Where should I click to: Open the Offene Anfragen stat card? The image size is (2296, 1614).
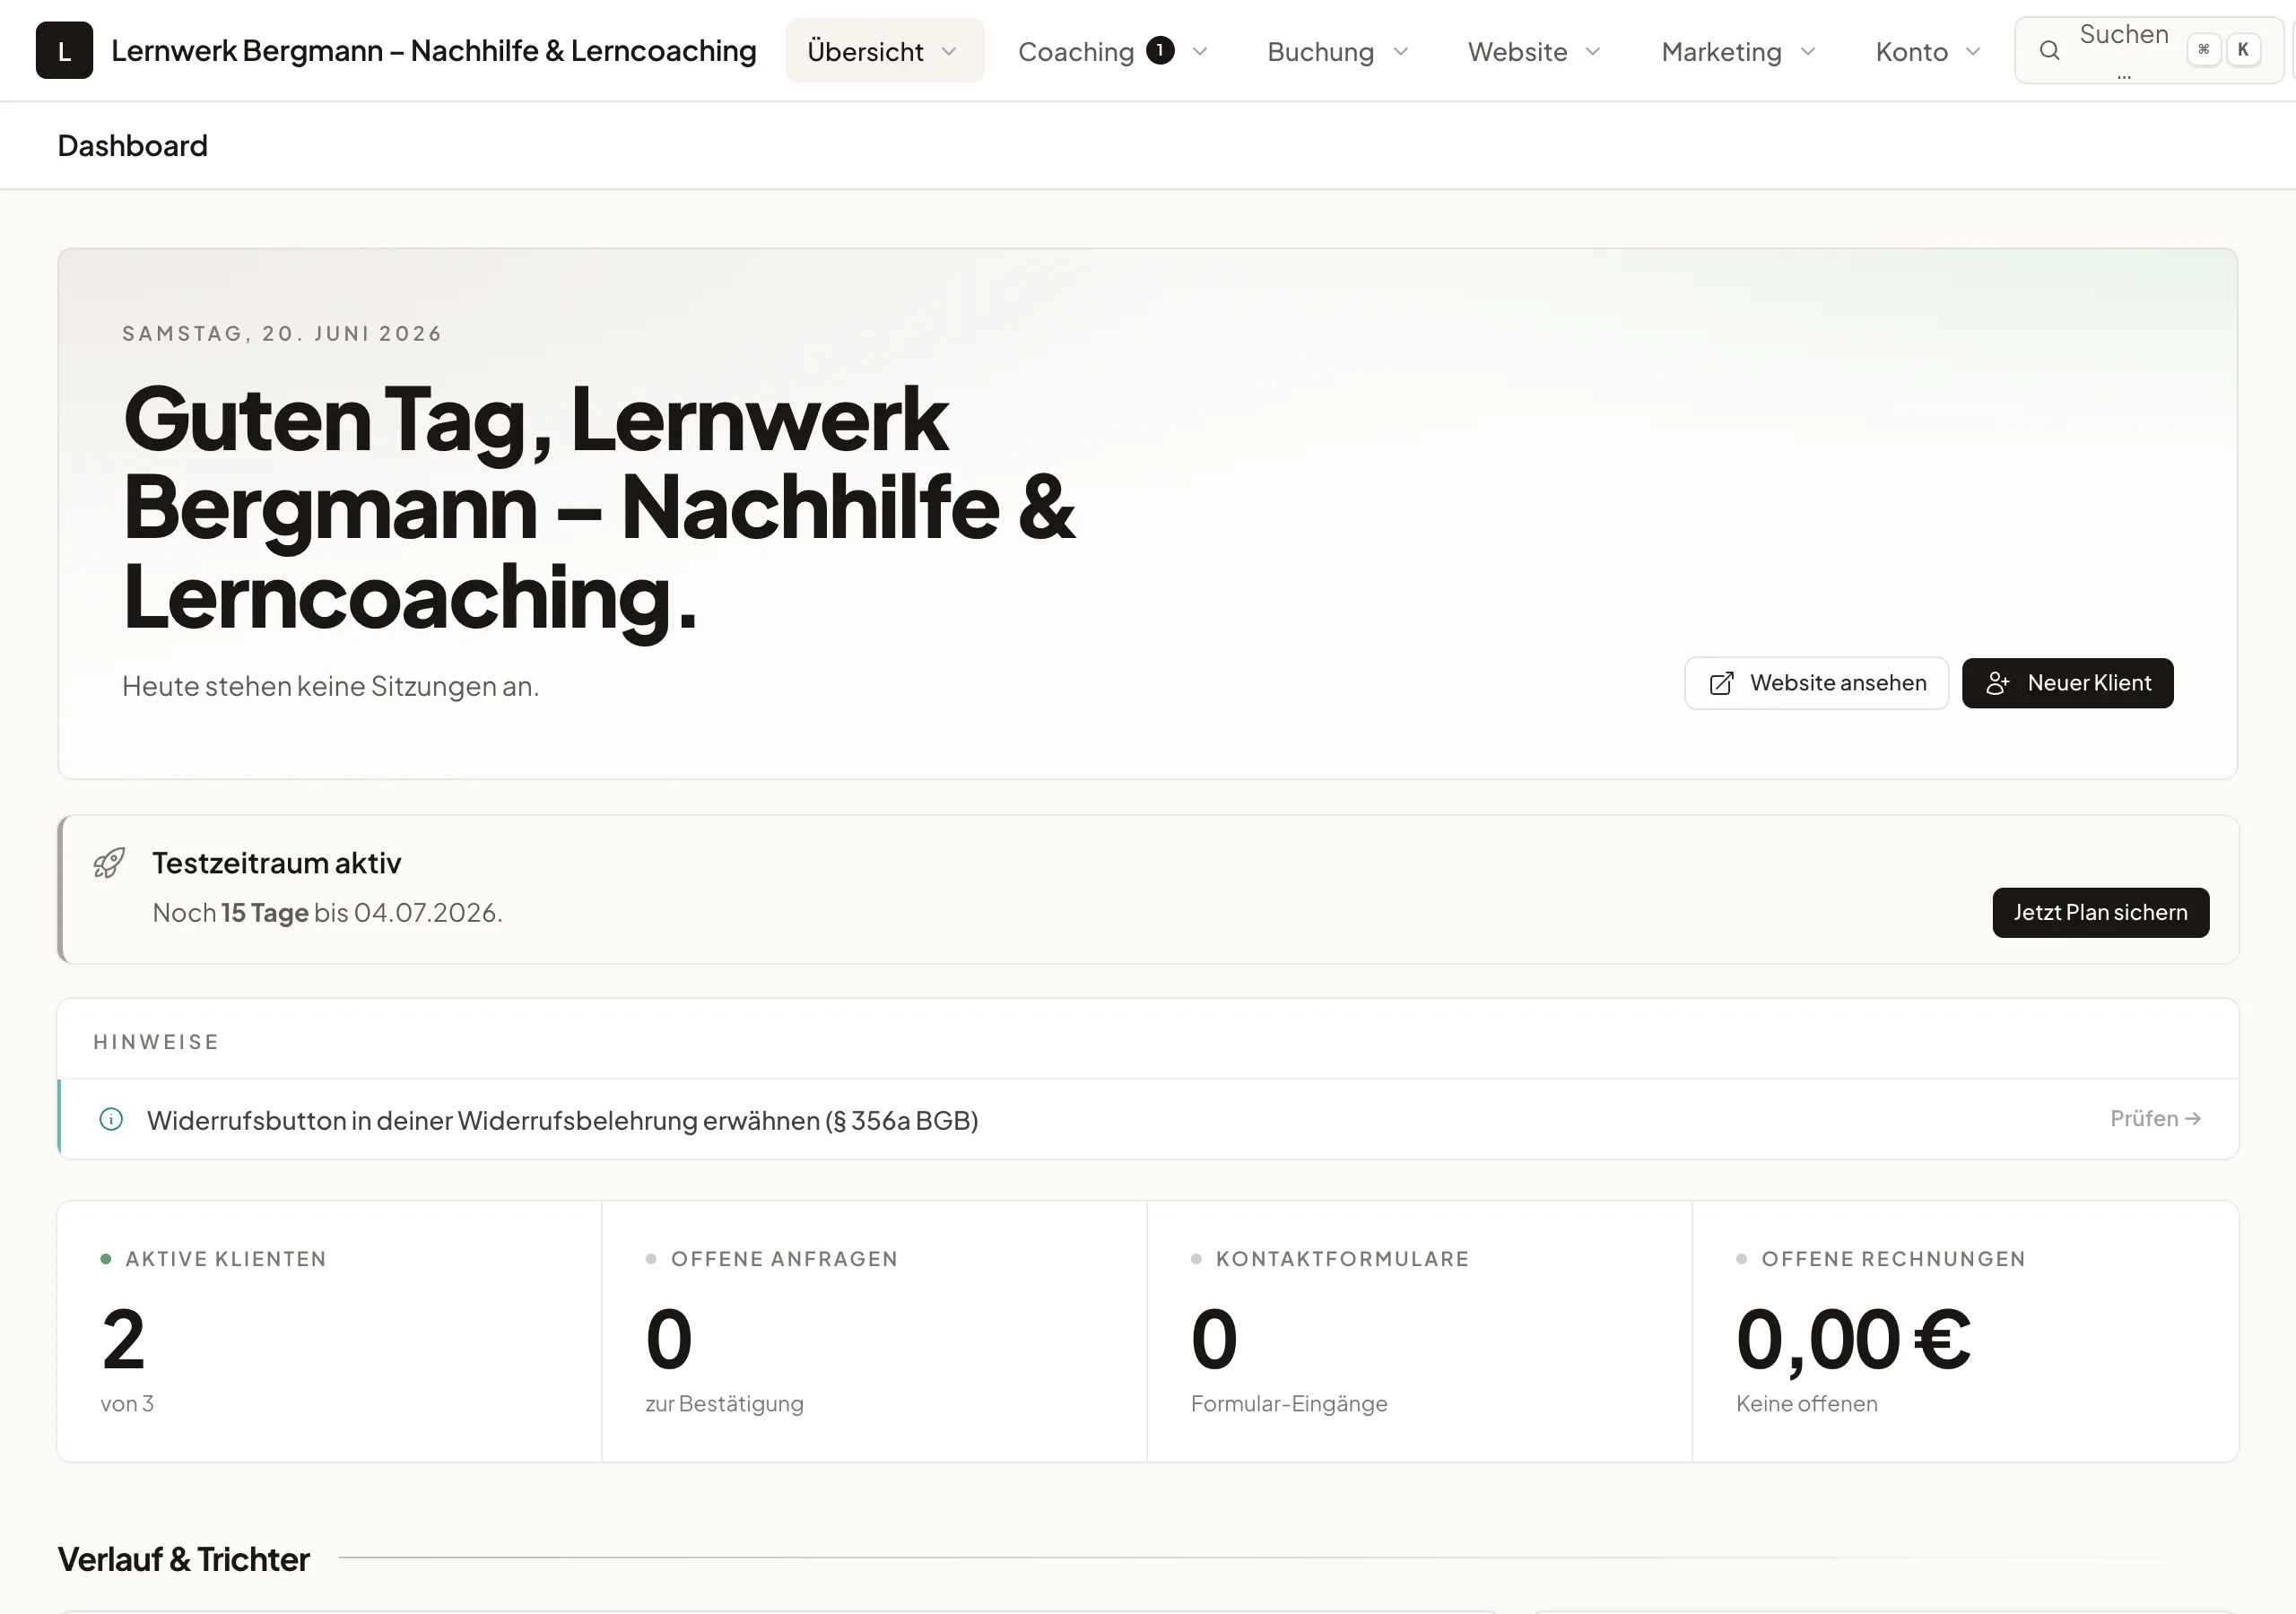point(874,1331)
